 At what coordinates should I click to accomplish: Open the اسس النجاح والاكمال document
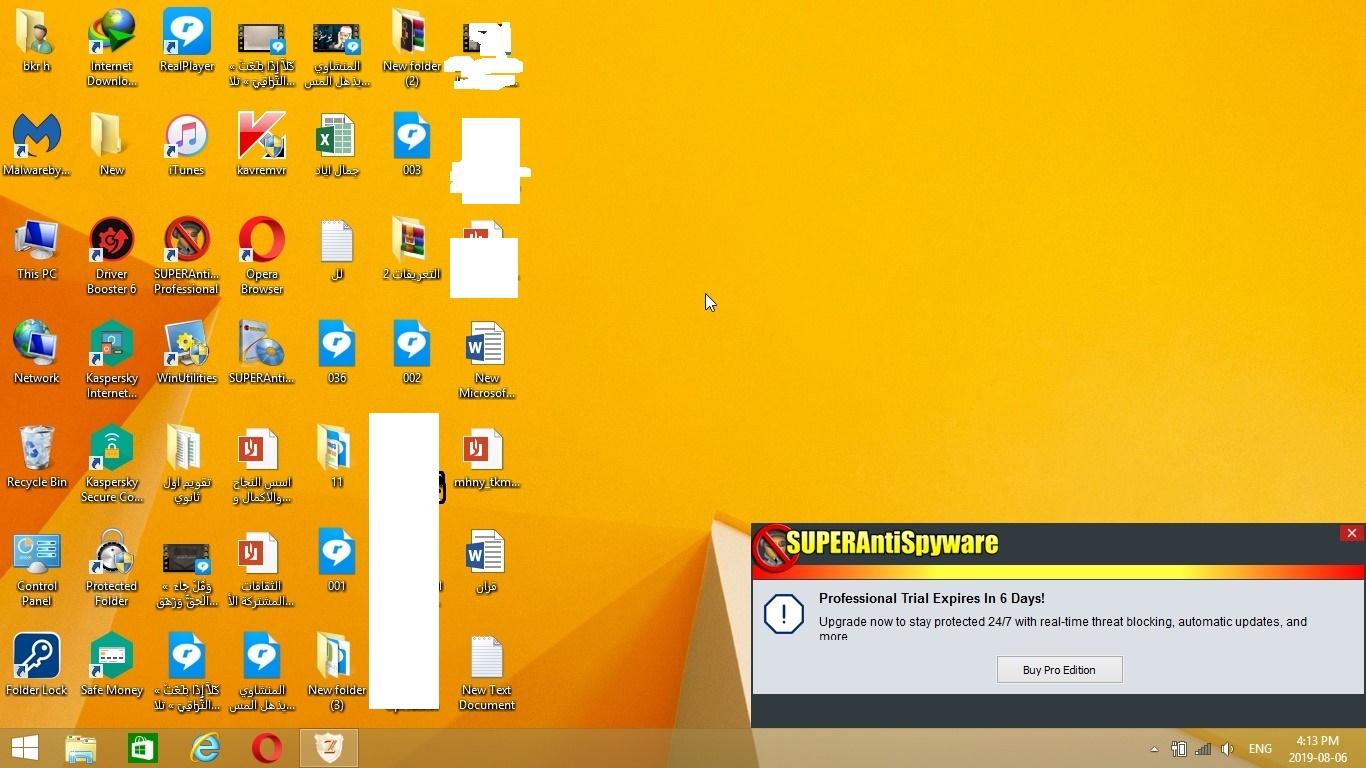pos(262,464)
